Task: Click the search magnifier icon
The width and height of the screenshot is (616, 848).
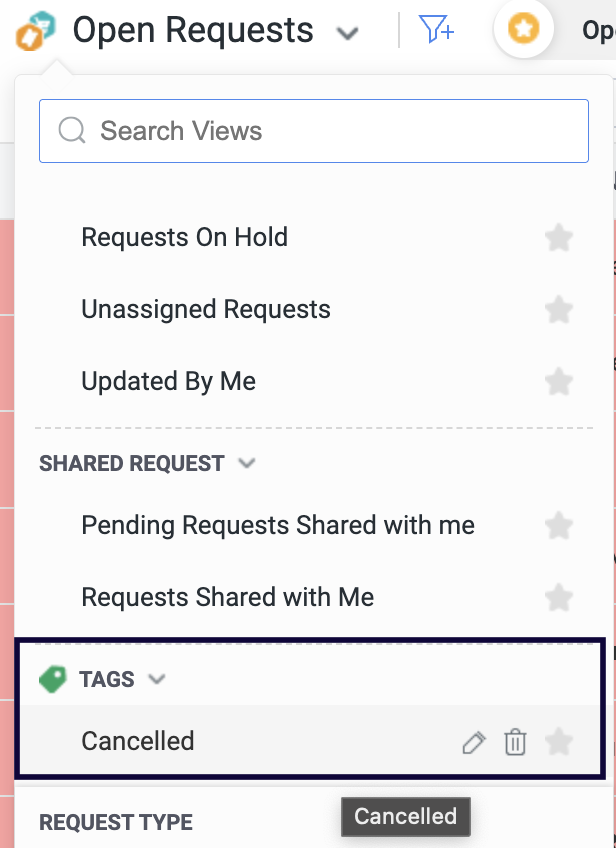Action: 72,131
